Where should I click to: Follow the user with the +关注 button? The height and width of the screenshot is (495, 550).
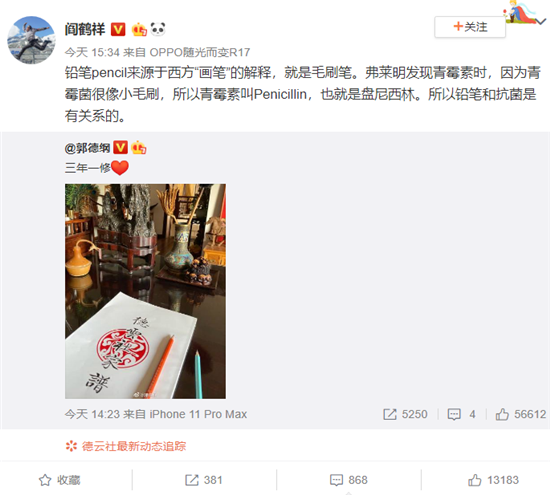(470, 27)
